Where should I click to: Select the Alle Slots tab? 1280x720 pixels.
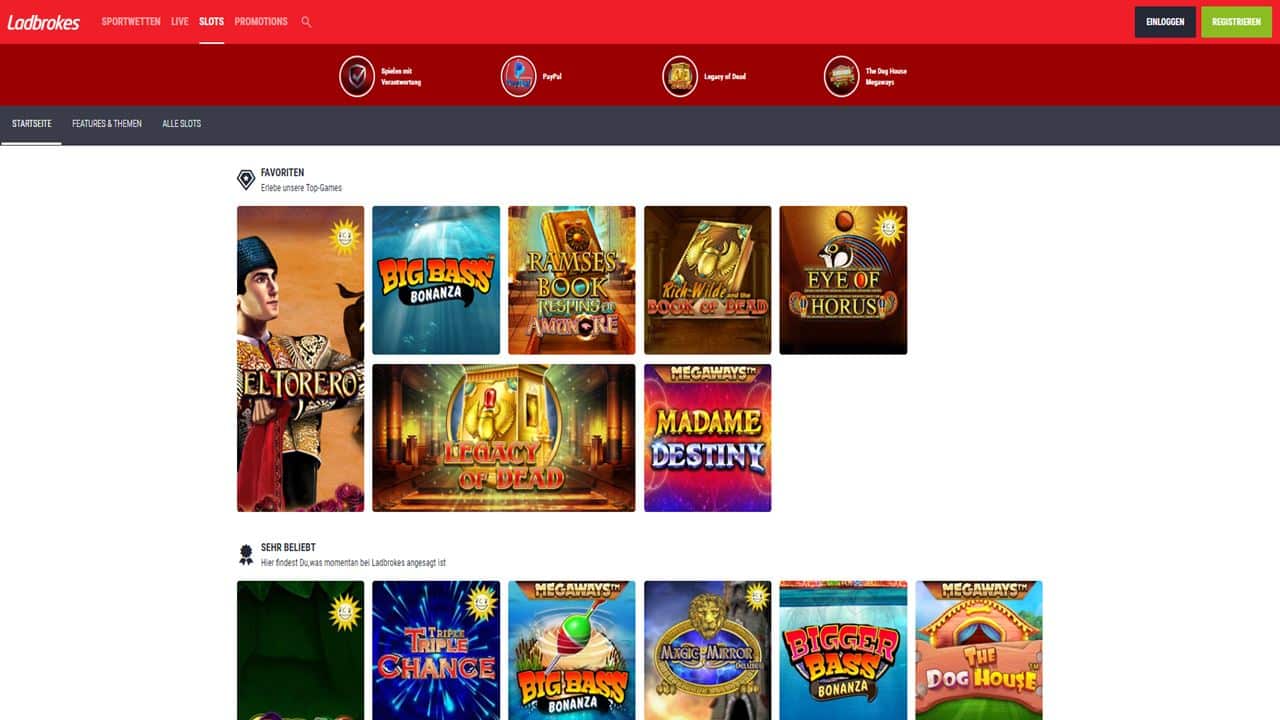click(x=182, y=124)
